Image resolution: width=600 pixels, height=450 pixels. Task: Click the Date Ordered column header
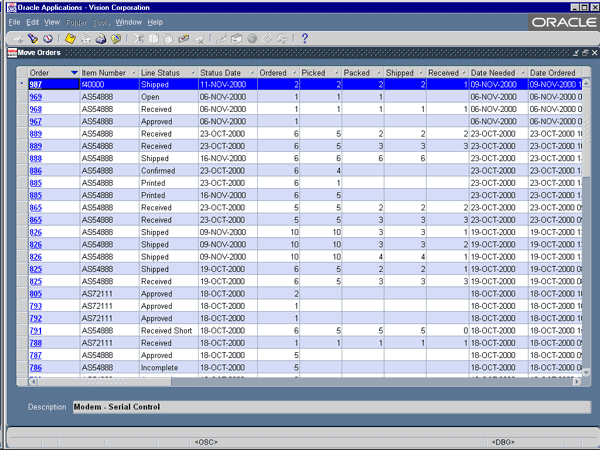click(555, 73)
